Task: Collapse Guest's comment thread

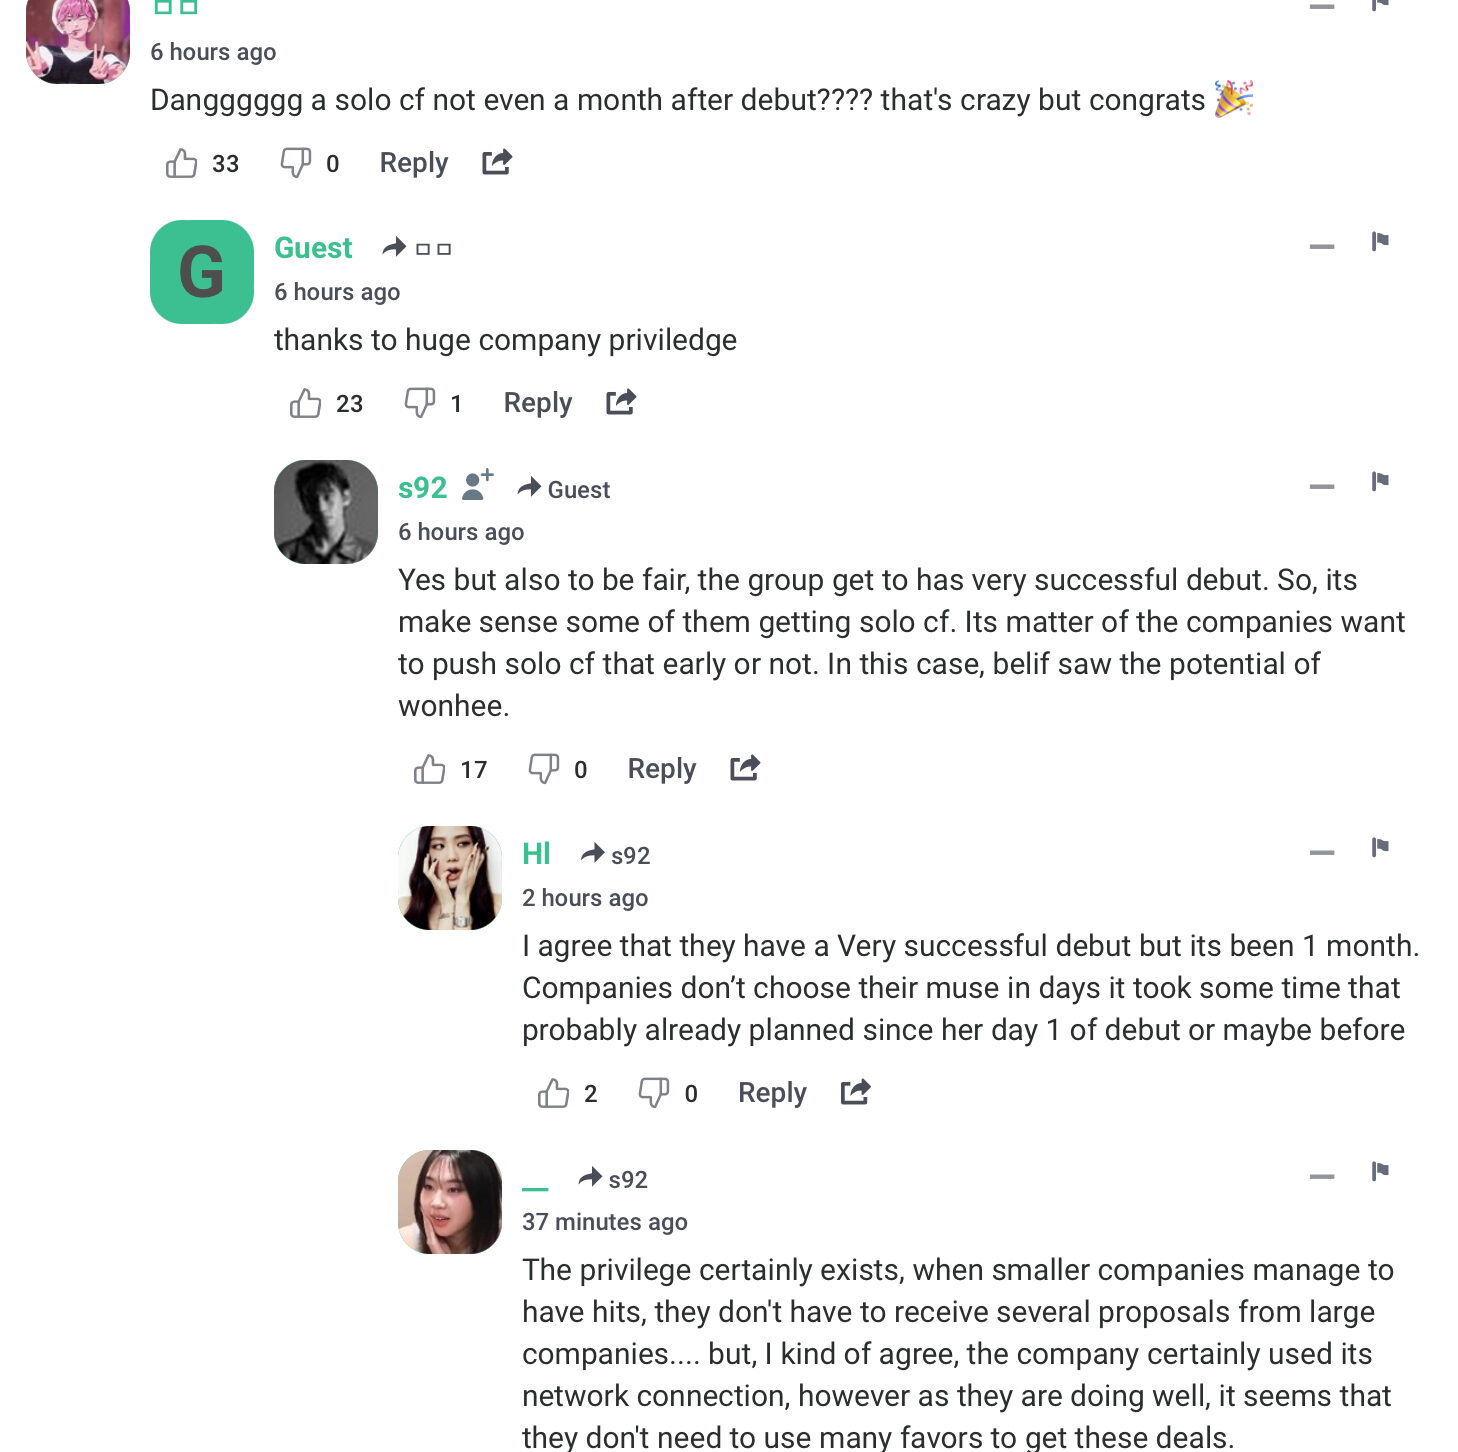Action: pyautogui.click(x=1322, y=246)
